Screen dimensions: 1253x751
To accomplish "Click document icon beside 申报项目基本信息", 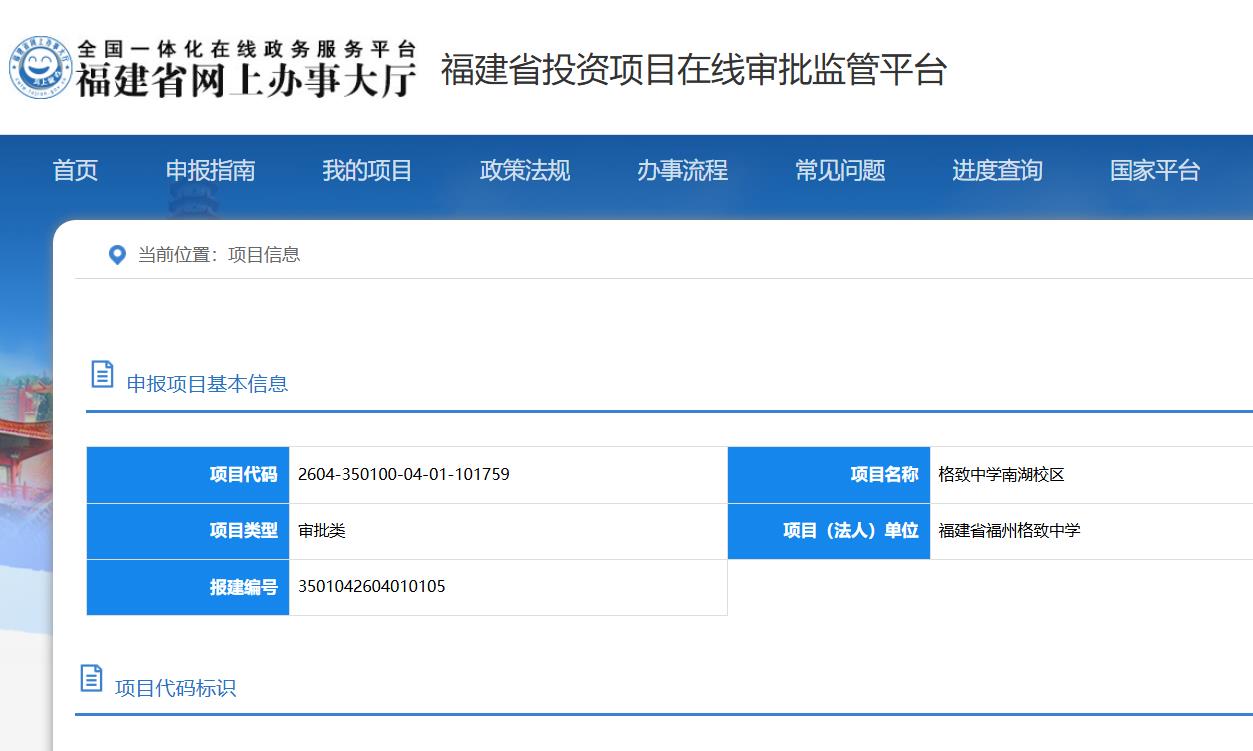I will [x=102, y=375].
